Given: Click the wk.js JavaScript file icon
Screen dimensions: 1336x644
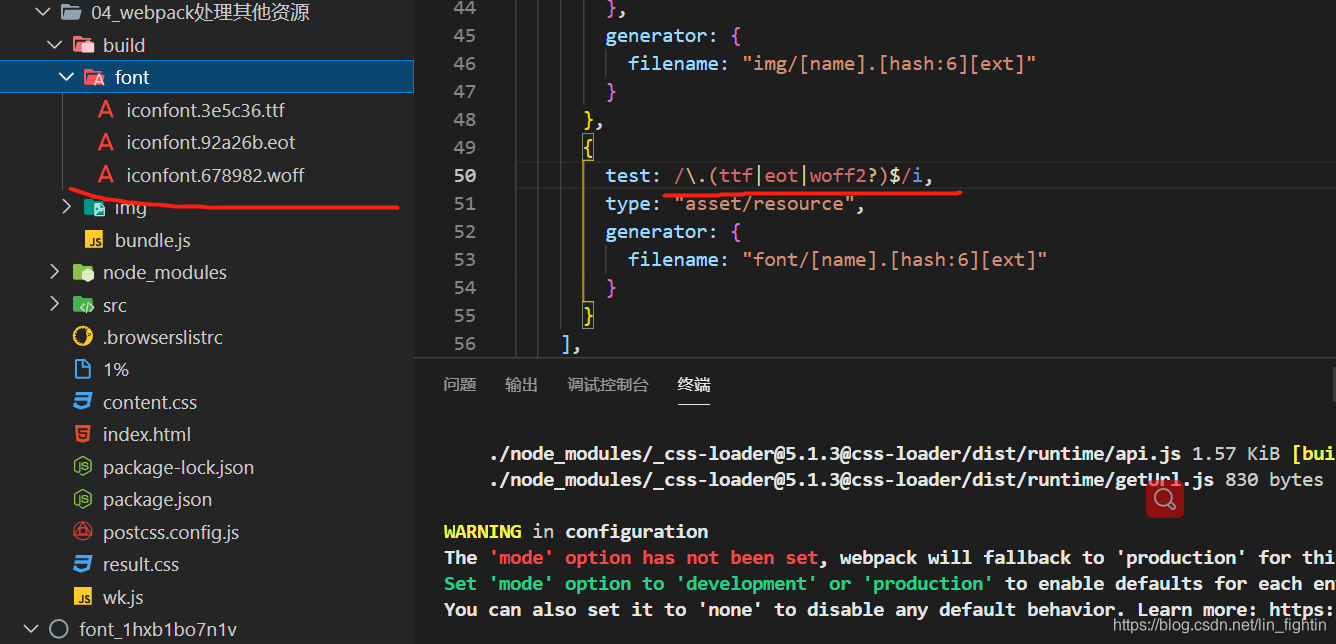Looking at the screenshot, I should (83, 597).
